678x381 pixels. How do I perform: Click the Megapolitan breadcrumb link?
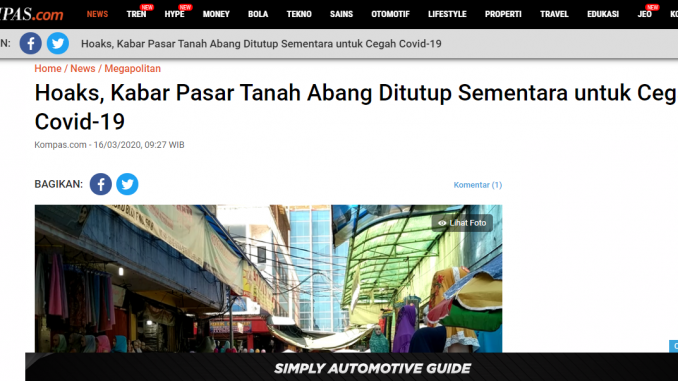coord(132,69)
